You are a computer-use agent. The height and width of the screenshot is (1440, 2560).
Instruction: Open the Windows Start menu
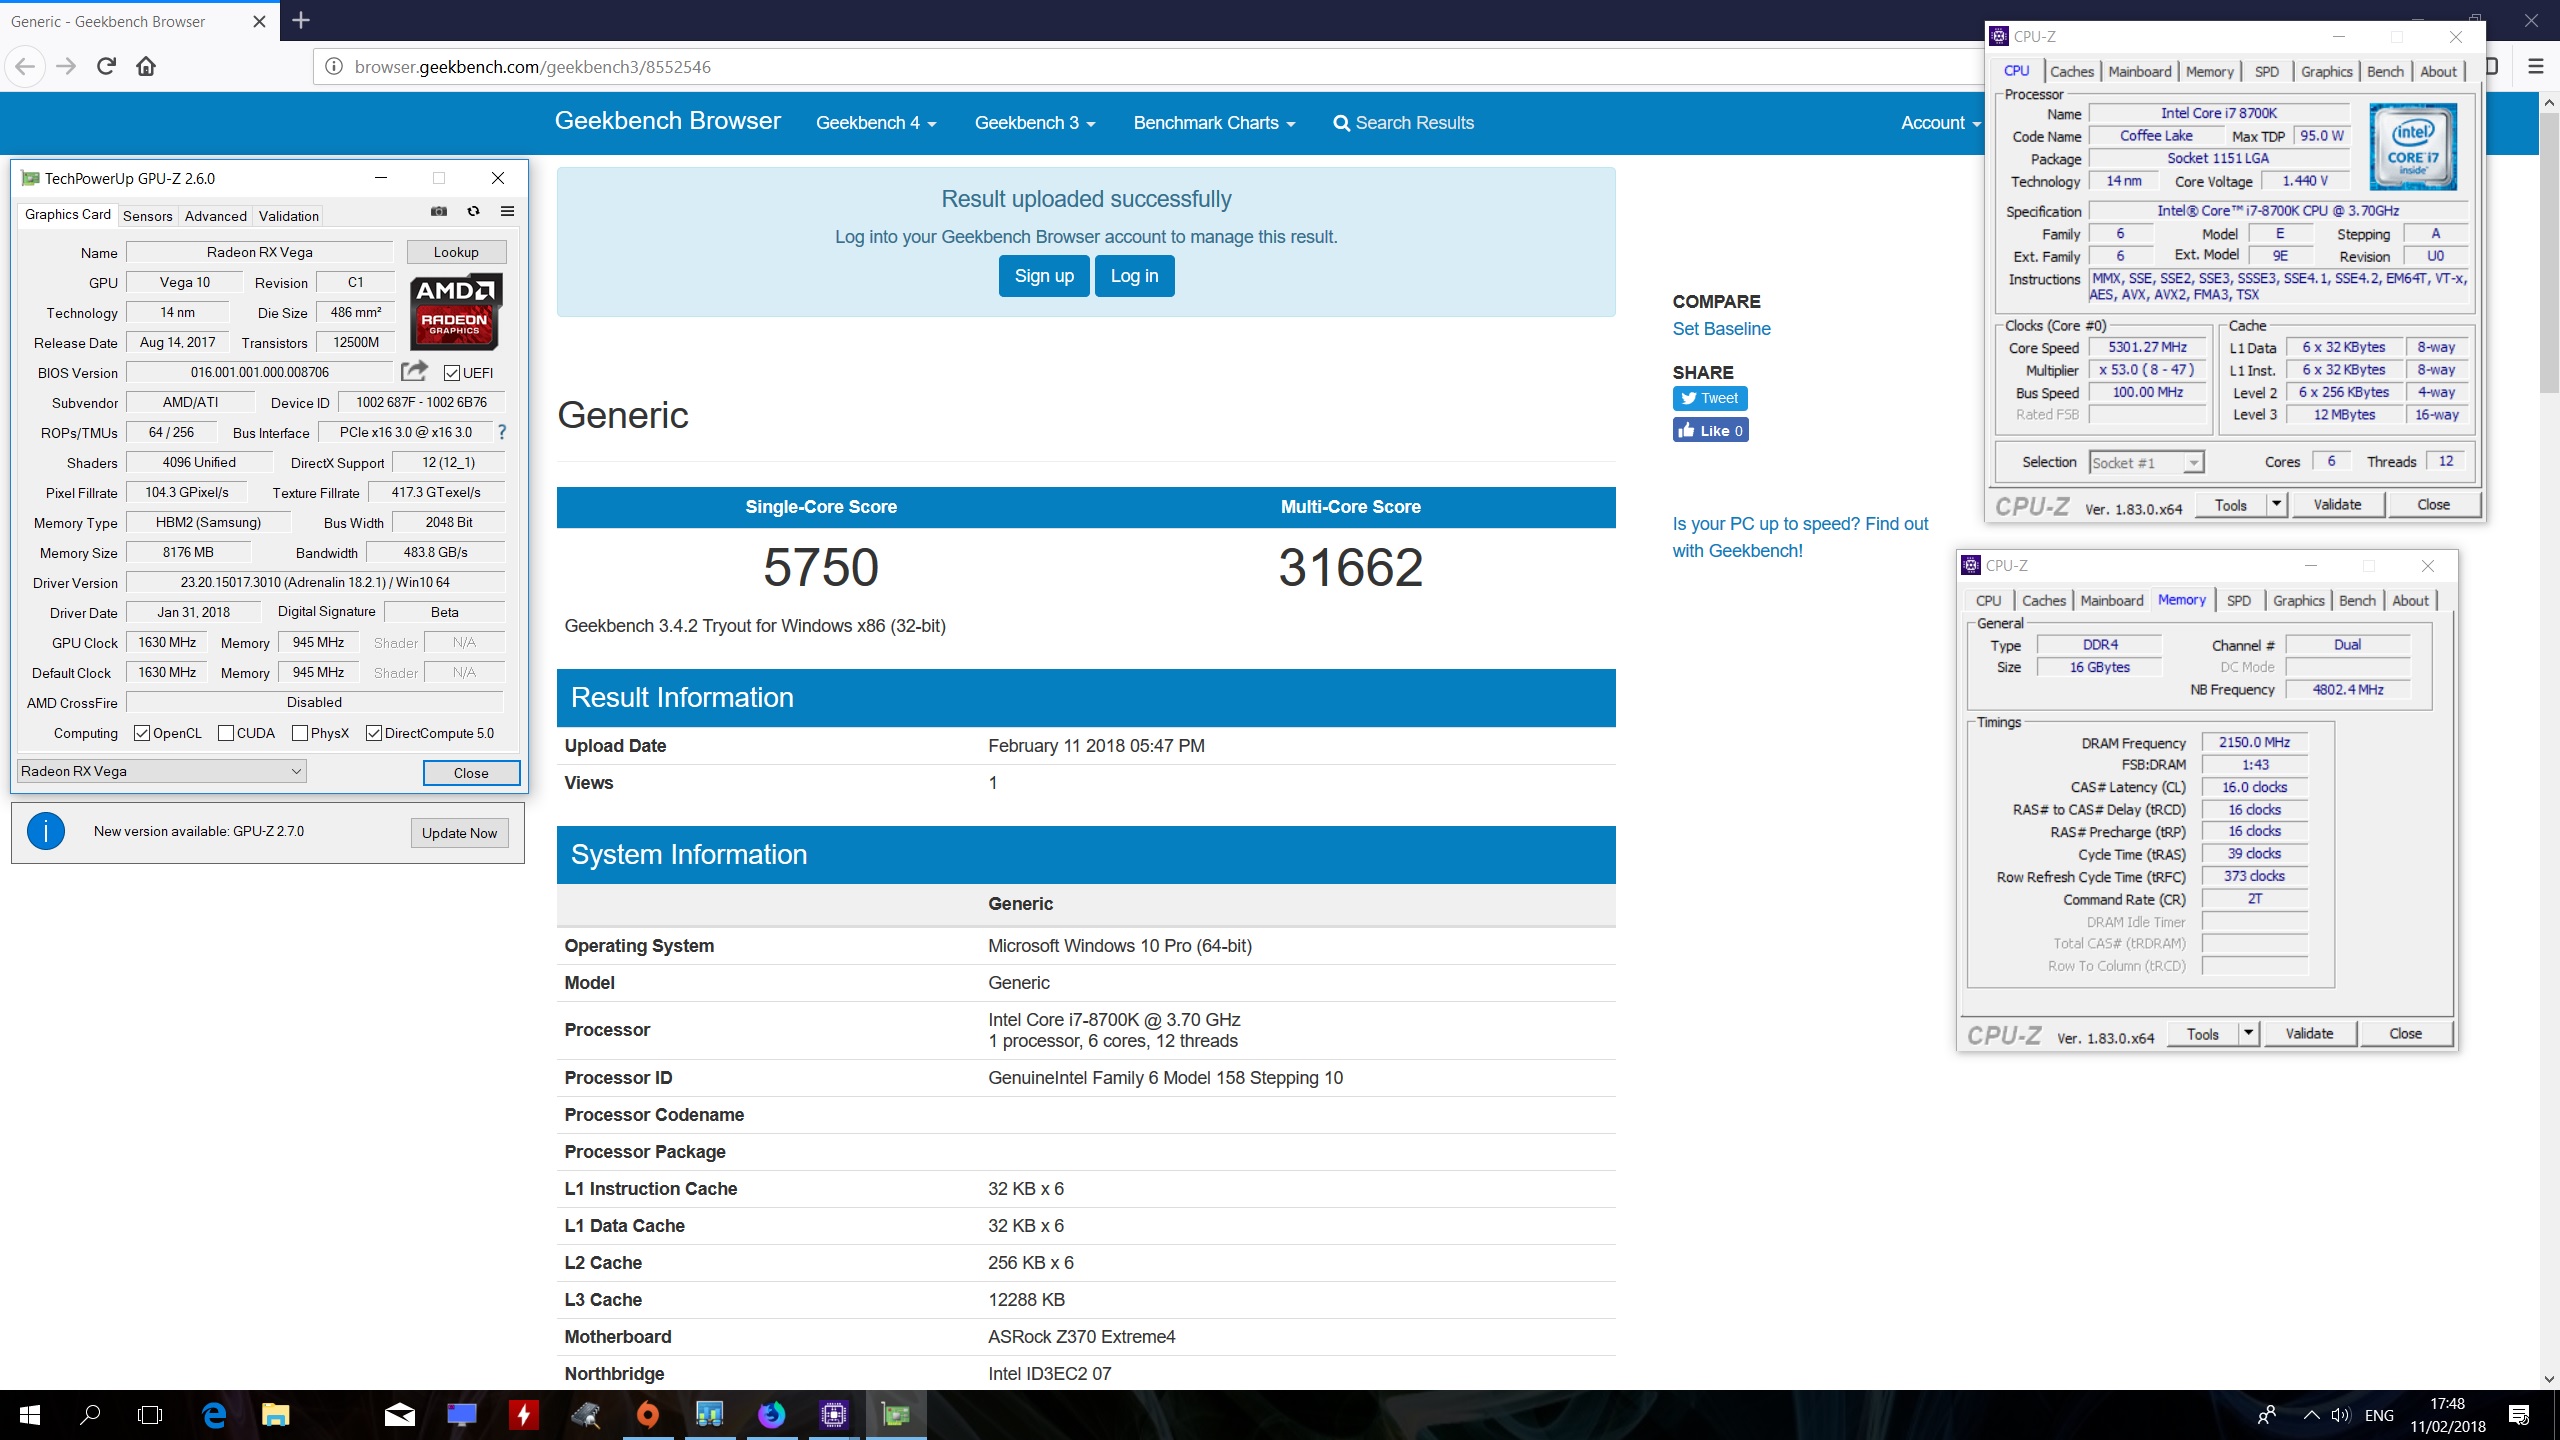(30, 1414)
